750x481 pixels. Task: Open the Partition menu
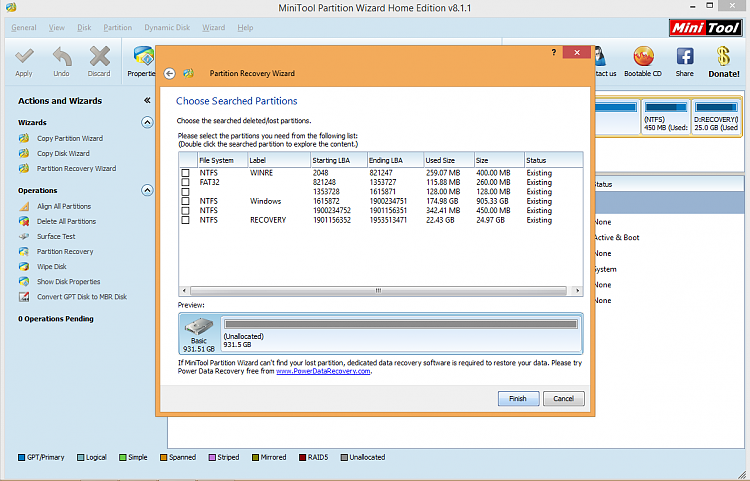coord(118,28)
